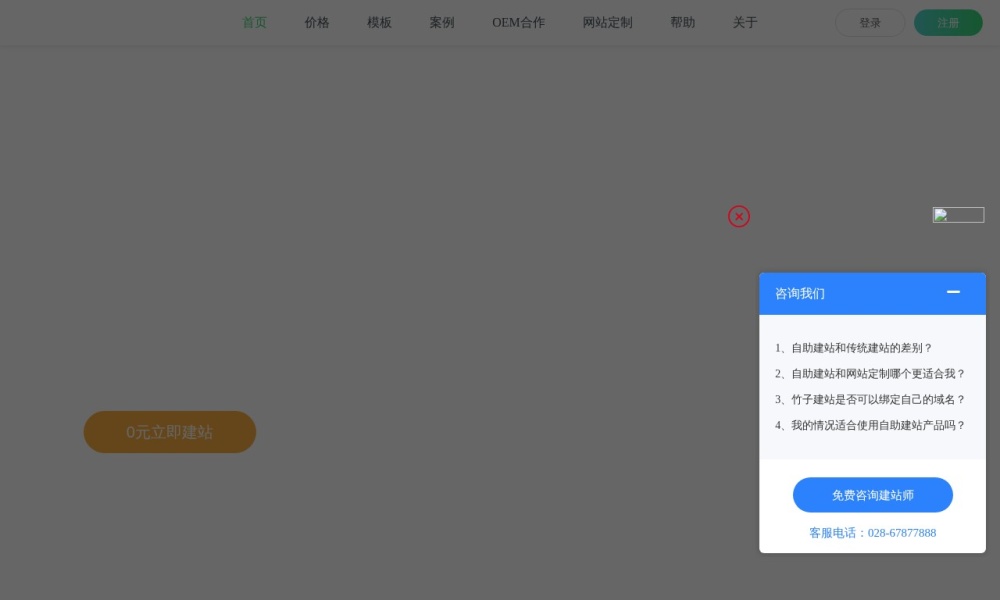View the 关于 page
The image size is (1000, 600).
pyautogui.click(x=744, y=22)
